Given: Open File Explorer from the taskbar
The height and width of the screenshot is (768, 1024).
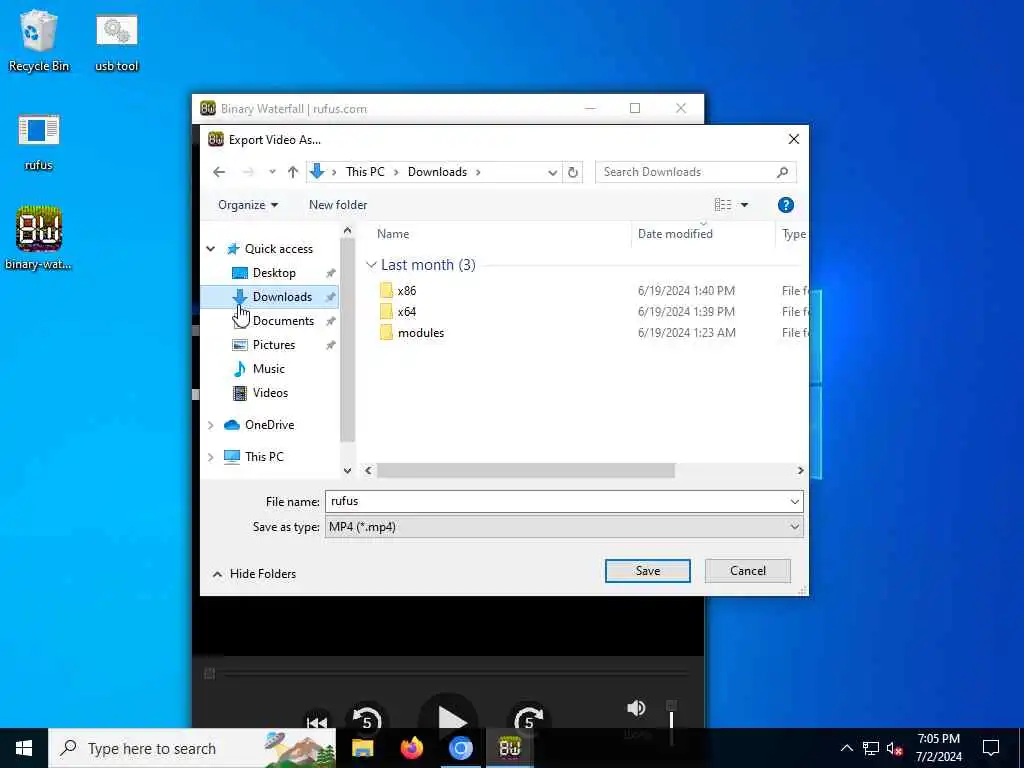Looking at the screenshot, I should [362, 748].
